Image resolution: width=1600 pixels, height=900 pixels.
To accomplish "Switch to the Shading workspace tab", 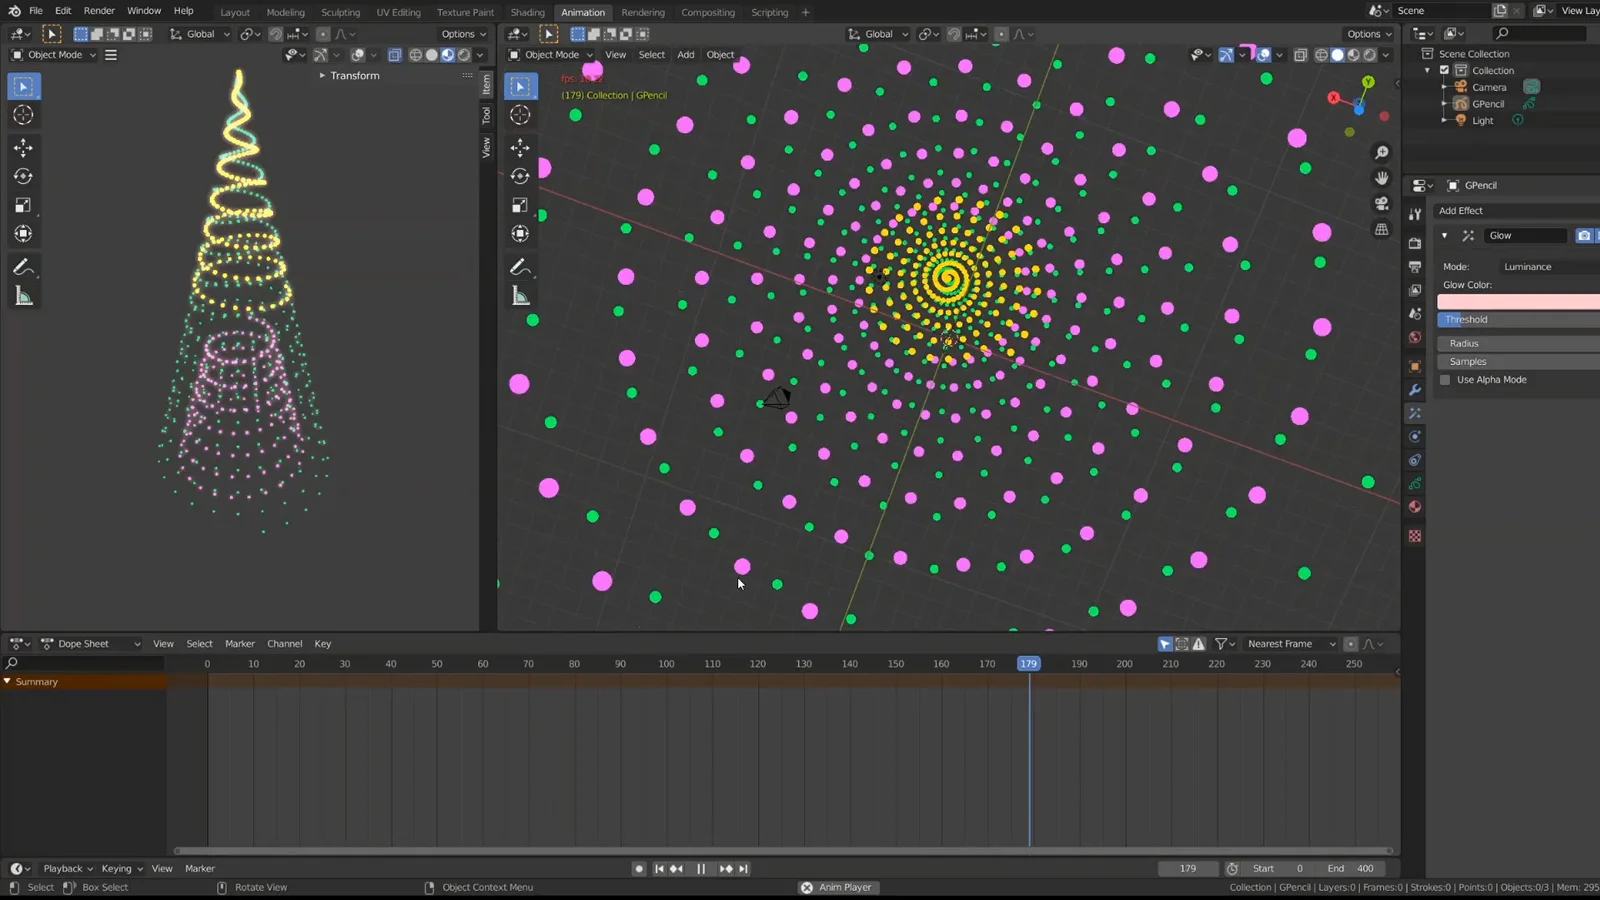I will tap(527, 12).
